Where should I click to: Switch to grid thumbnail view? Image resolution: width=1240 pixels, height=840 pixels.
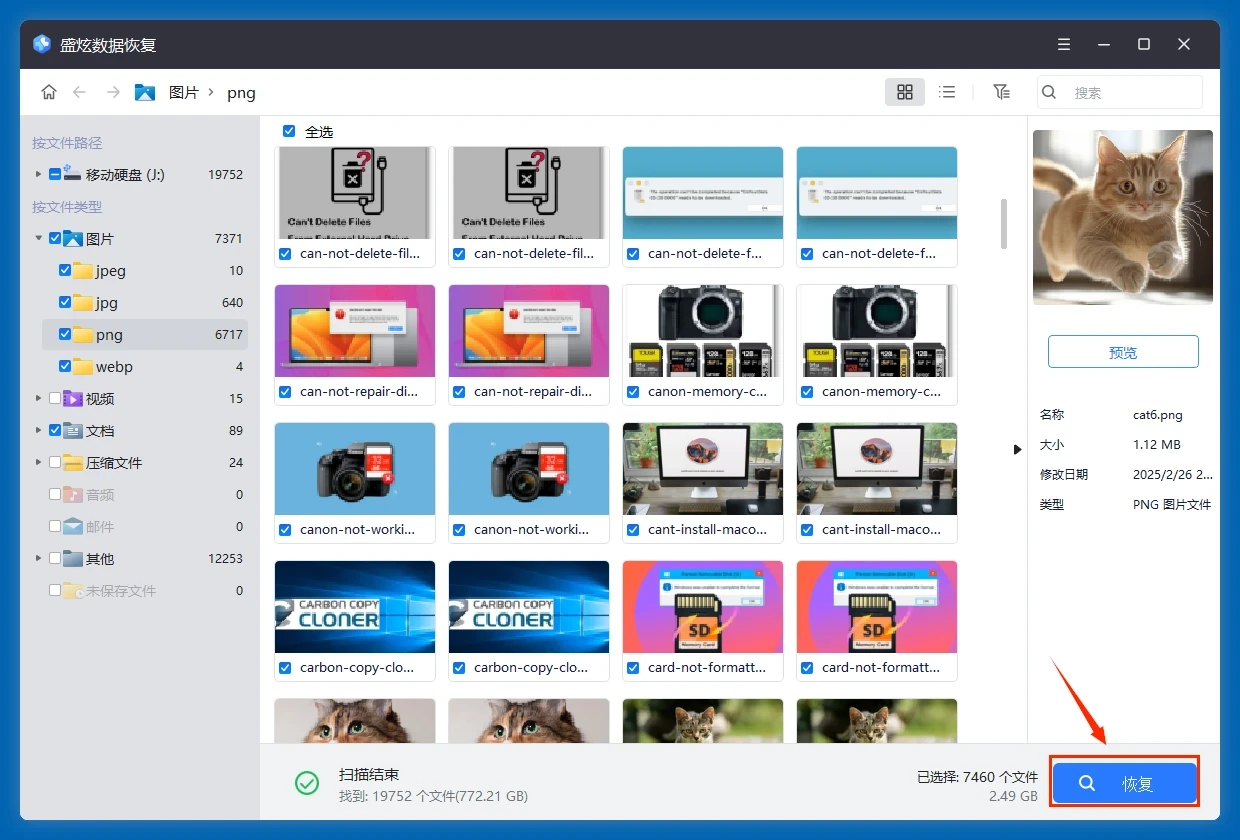(x=904, y=92)
